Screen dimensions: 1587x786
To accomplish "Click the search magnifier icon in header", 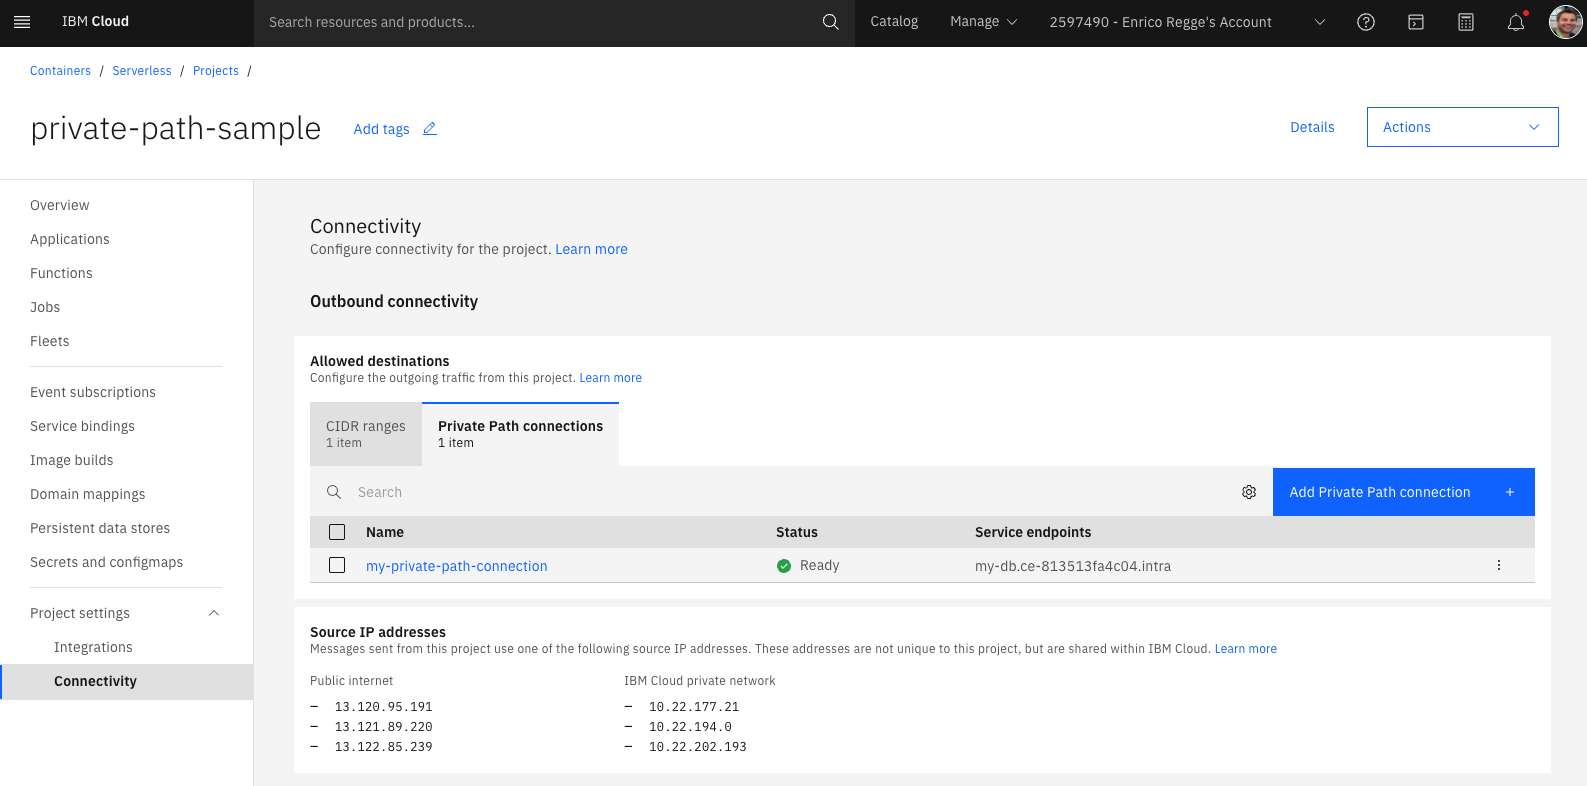I will pyautogui.click(x=830, y=22).
